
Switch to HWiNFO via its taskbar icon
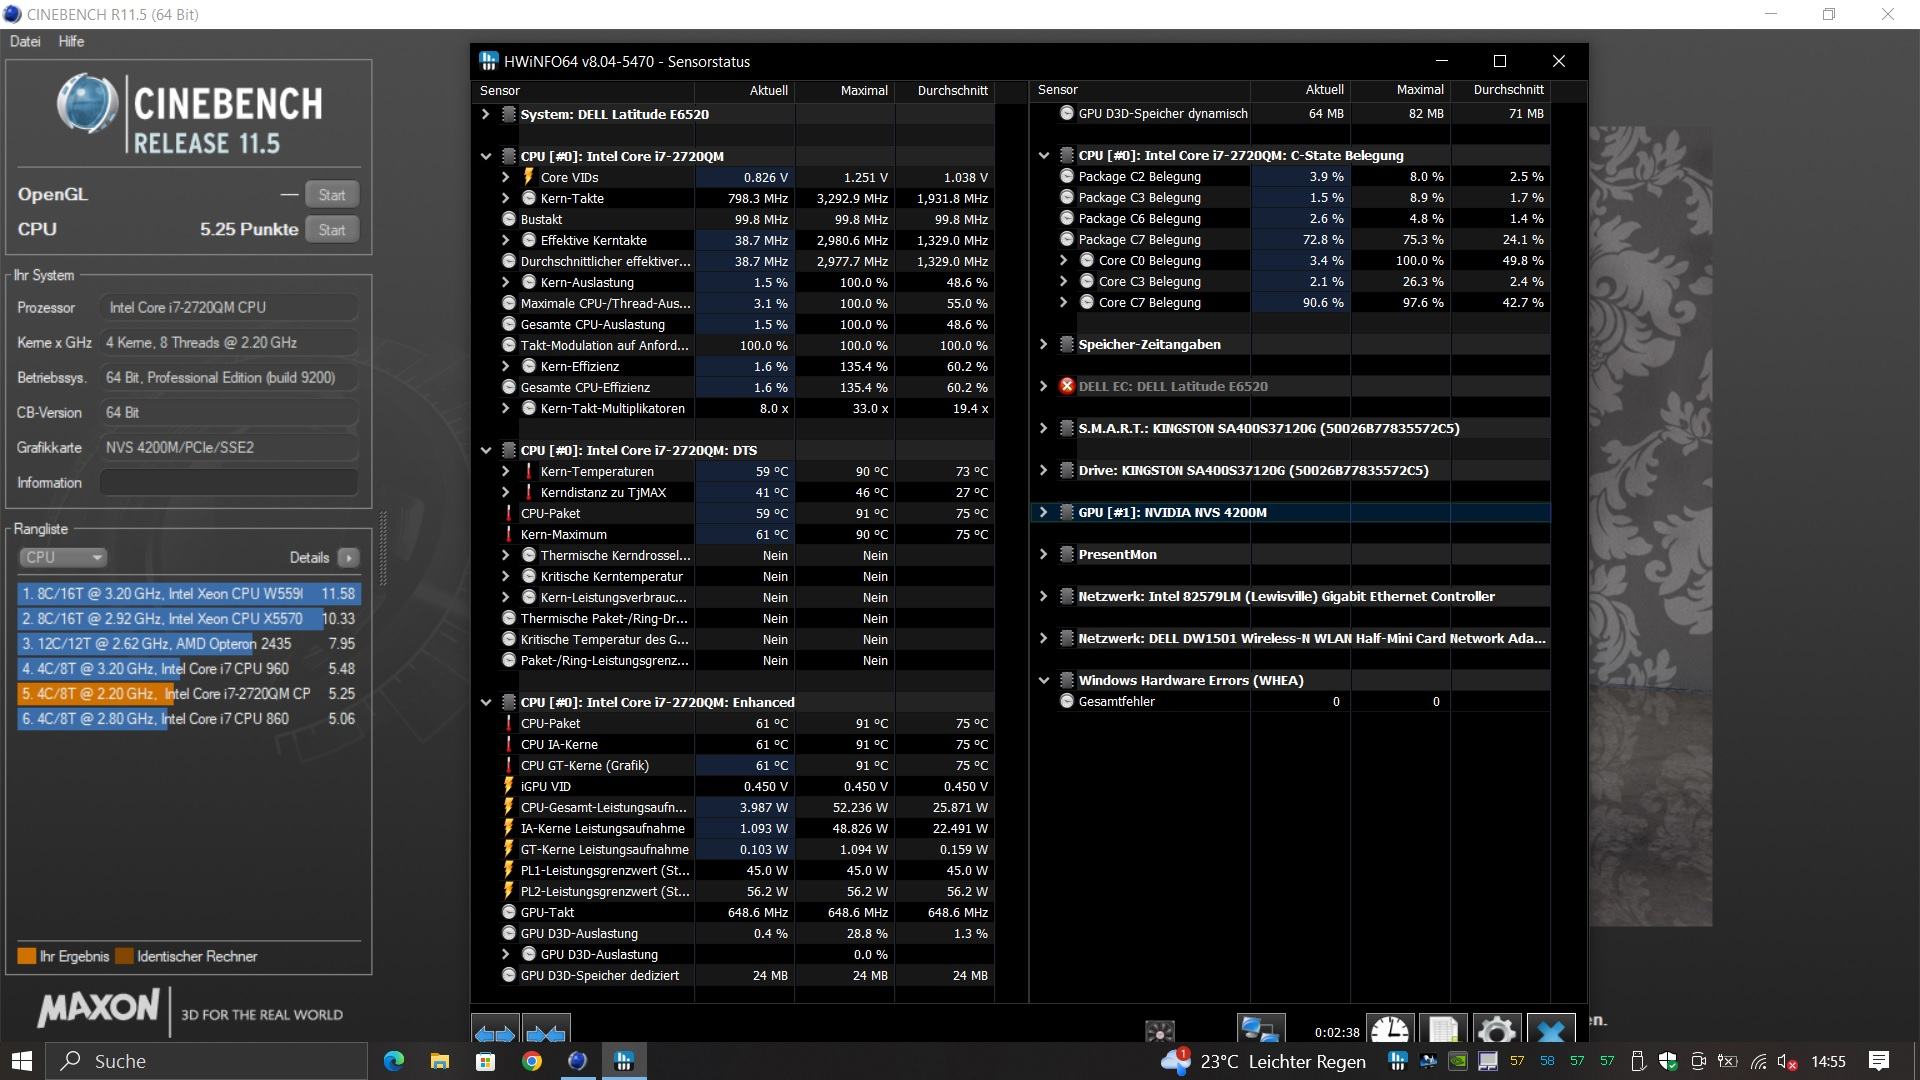[x=624, y=1061]
